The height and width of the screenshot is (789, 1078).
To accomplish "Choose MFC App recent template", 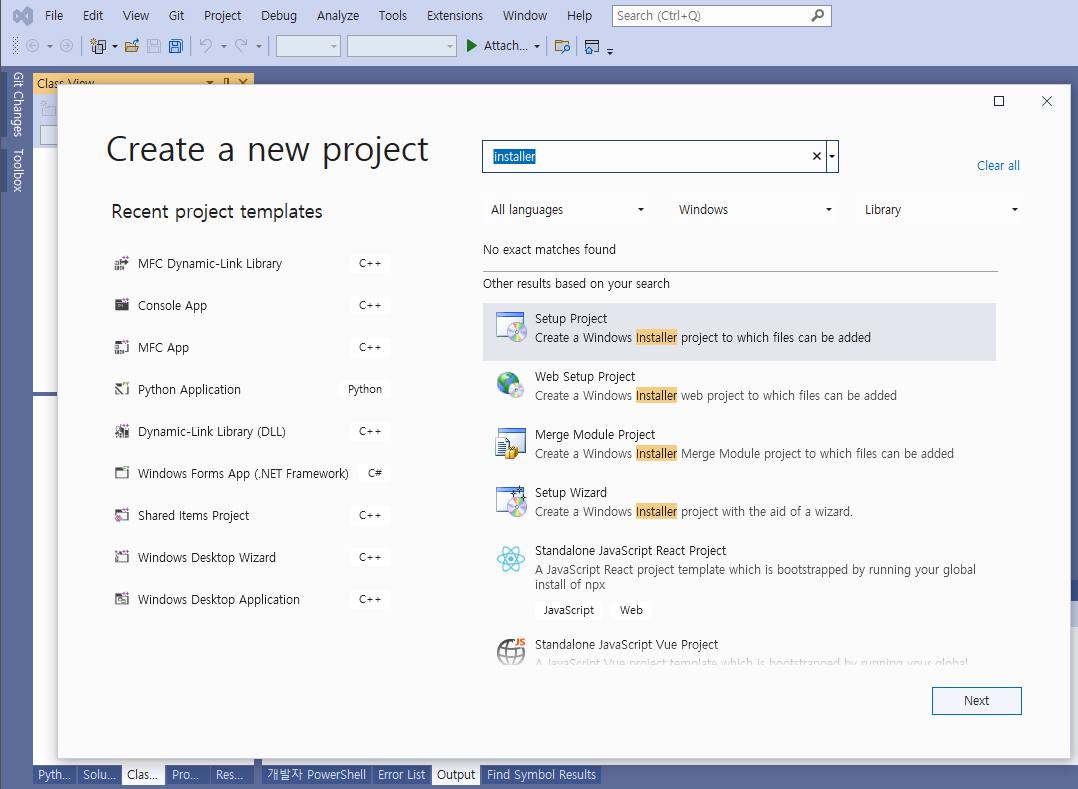I will [252, 347].
